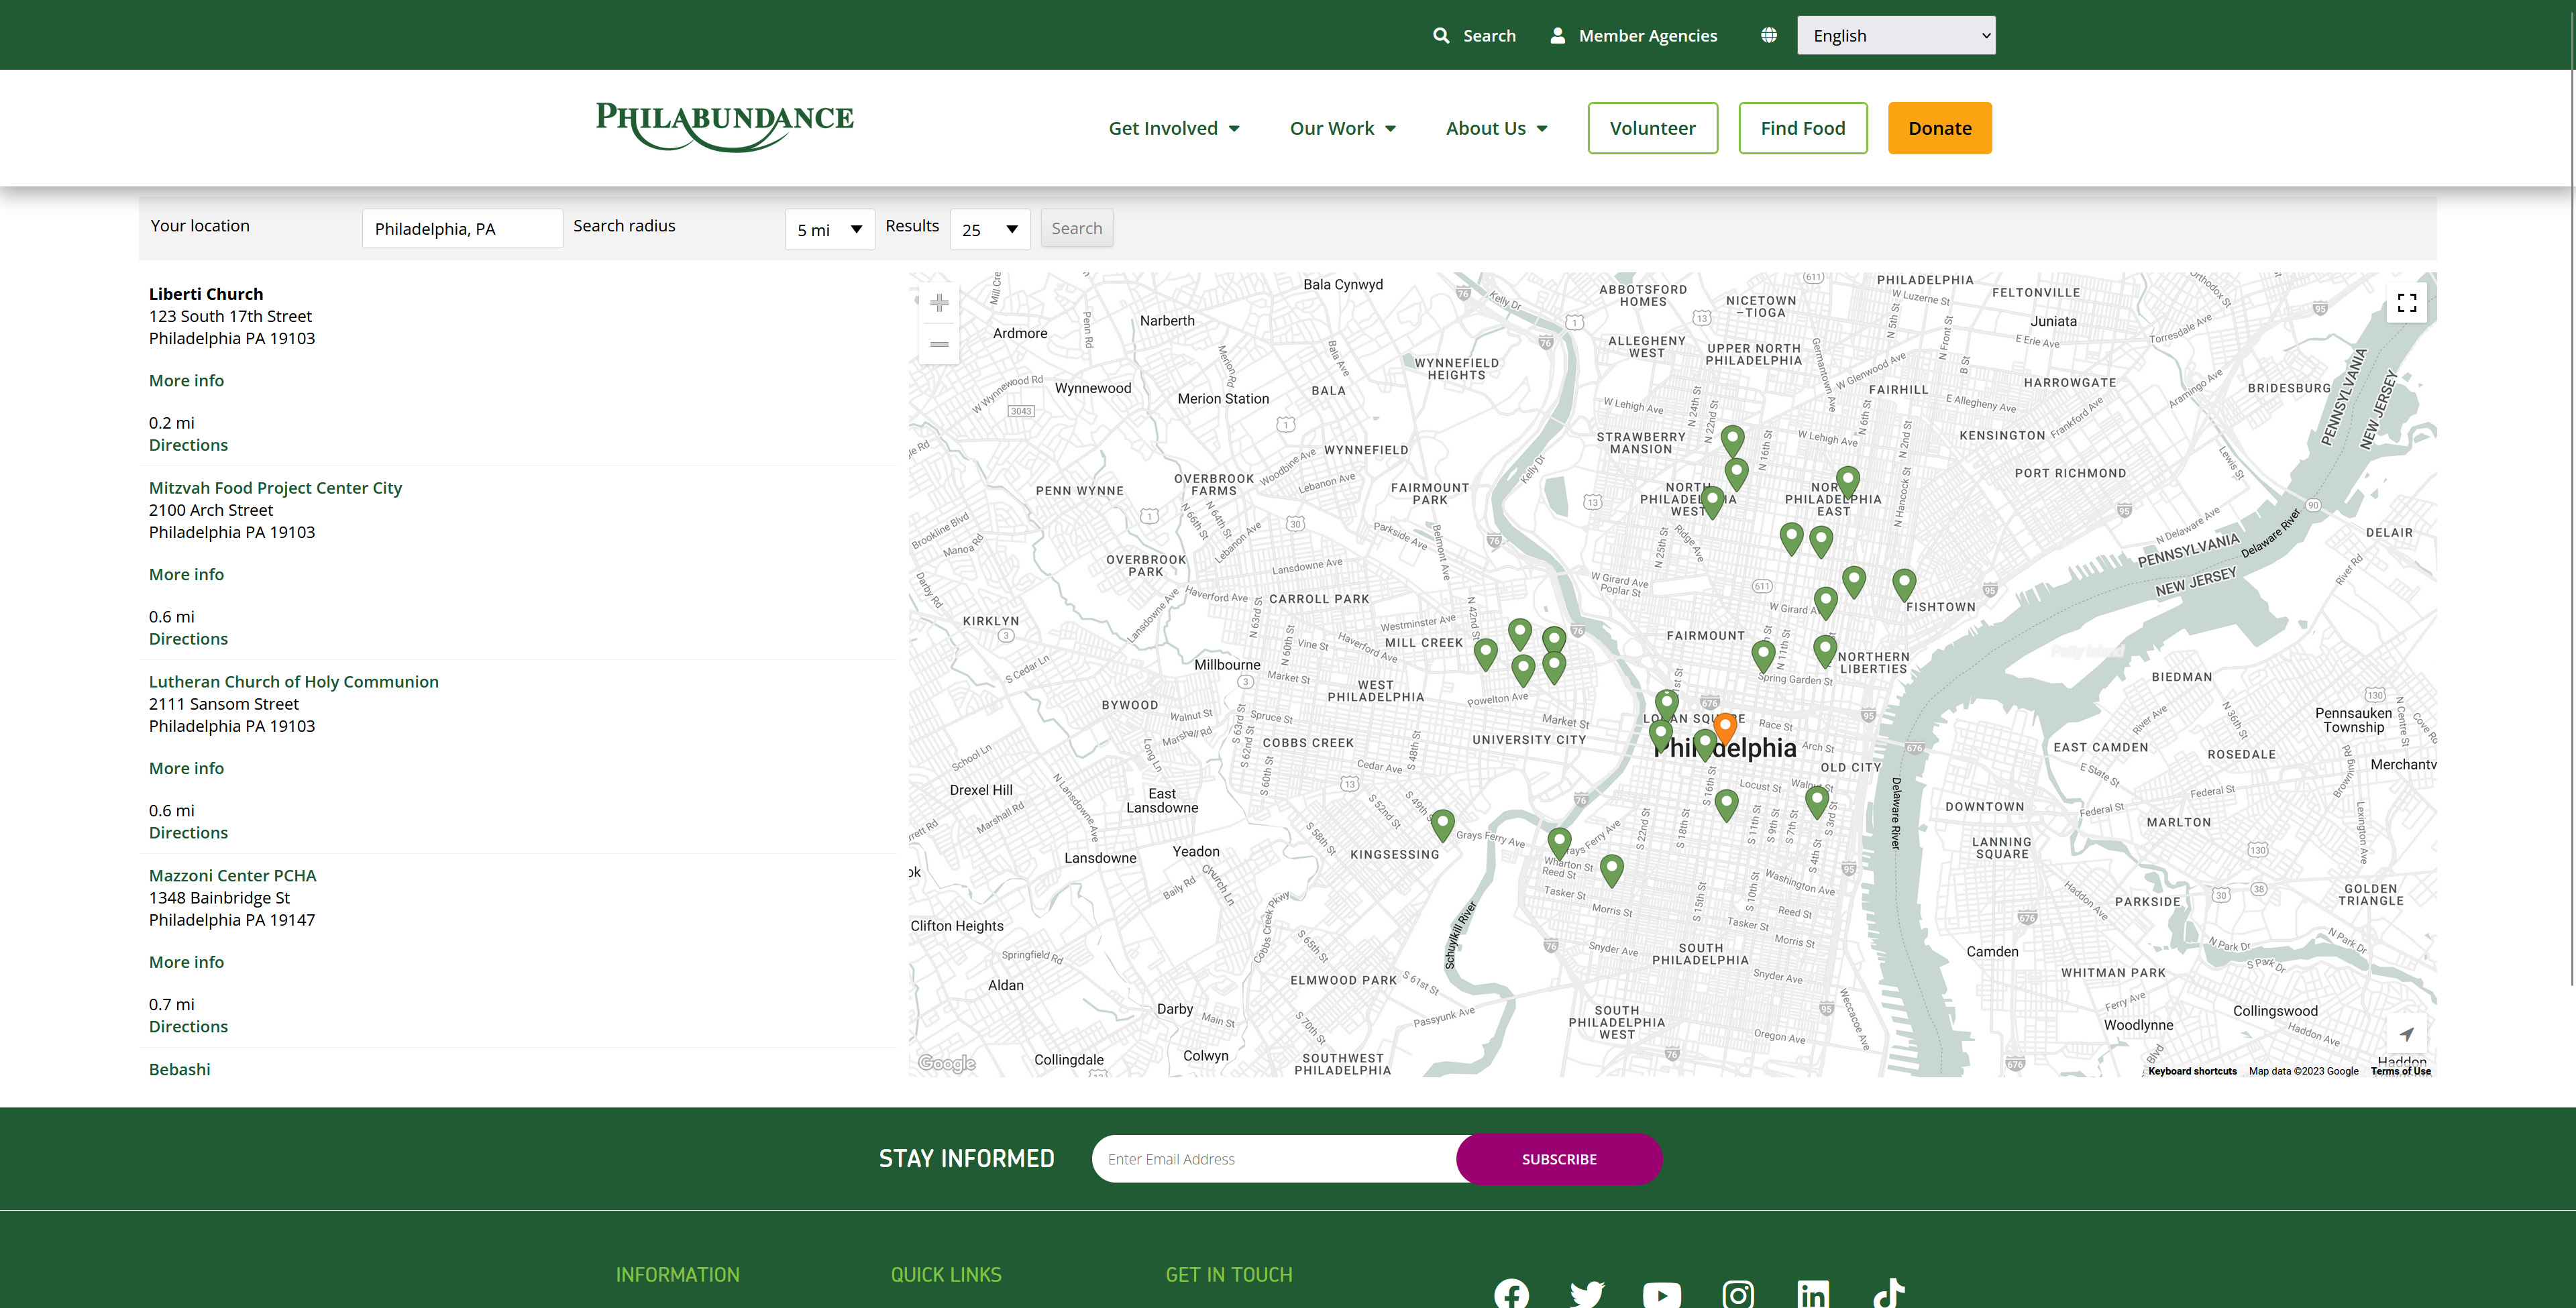The width and height of the screenshot is (2576, 1308).
Task: Open the English language dropdown
Action: click(1896, 35)
